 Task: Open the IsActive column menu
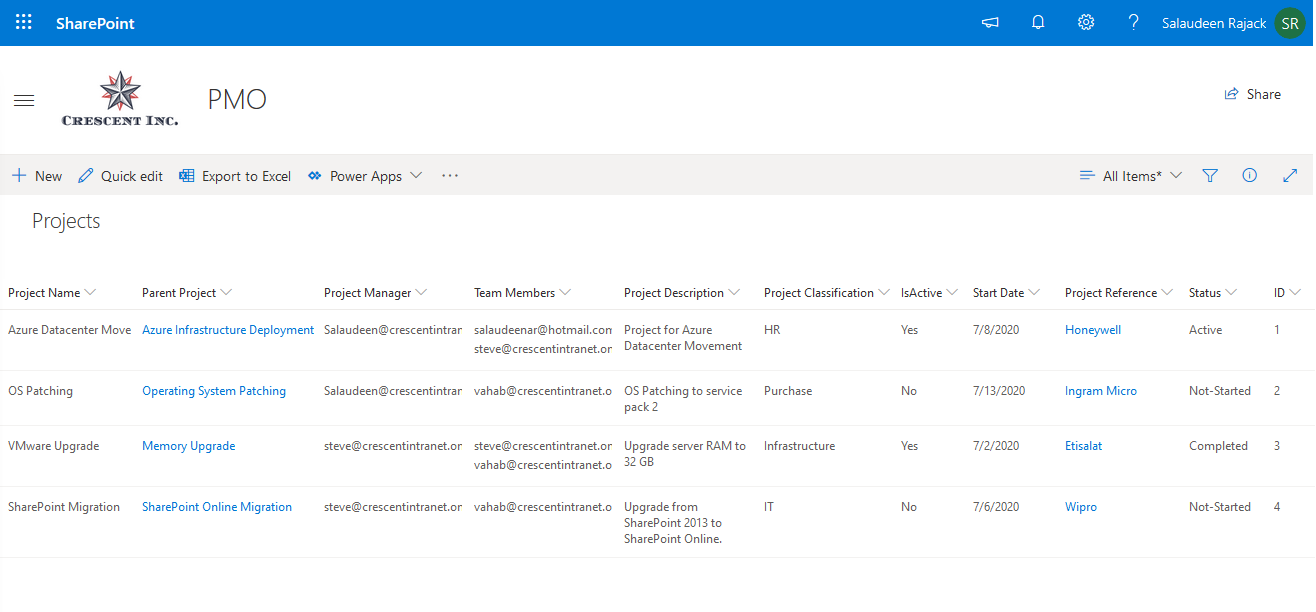pyautogui.click(x=930, y=293)
